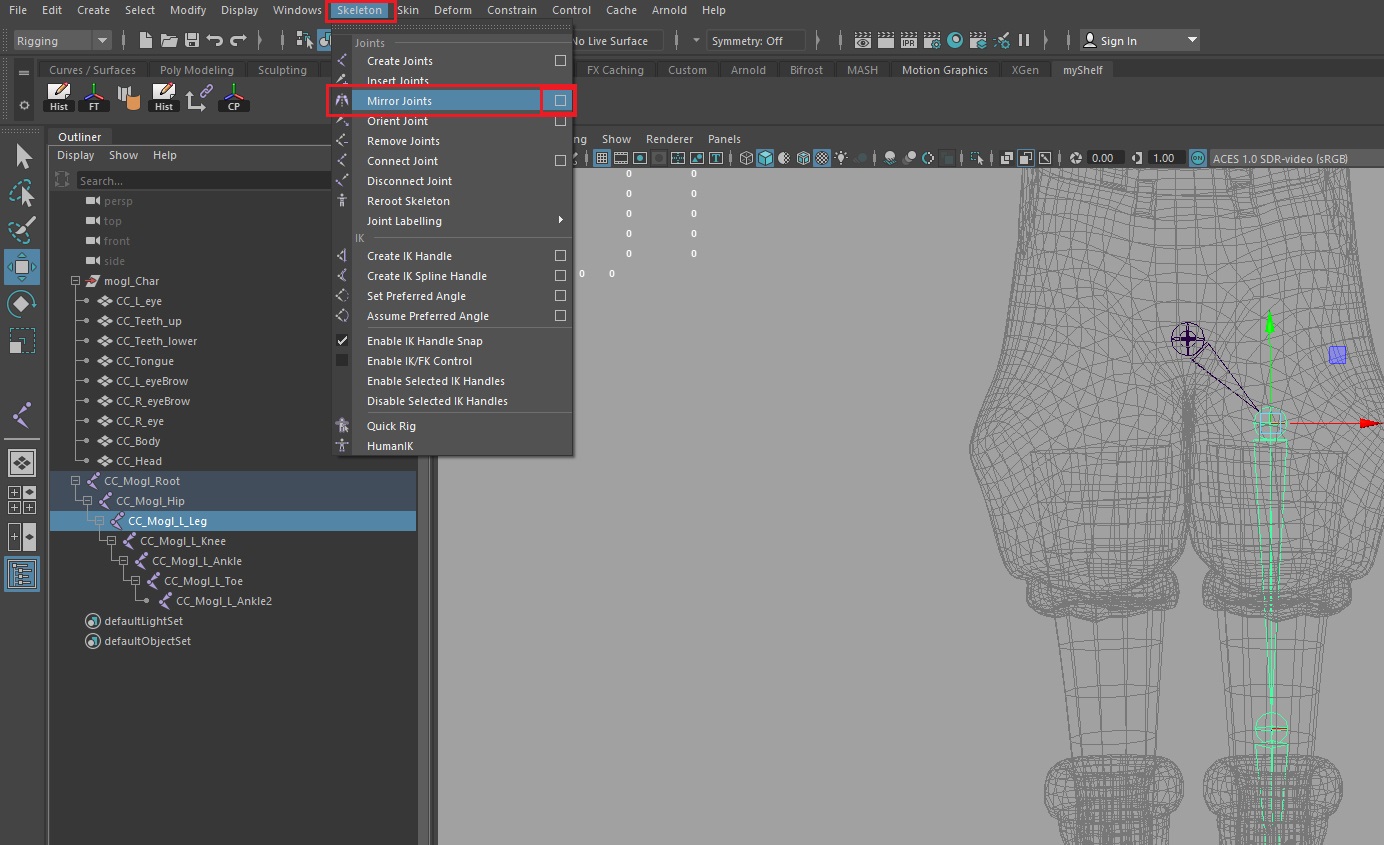
Task: Collapse the mogl_Char node
Action: [x=75, y=281]
